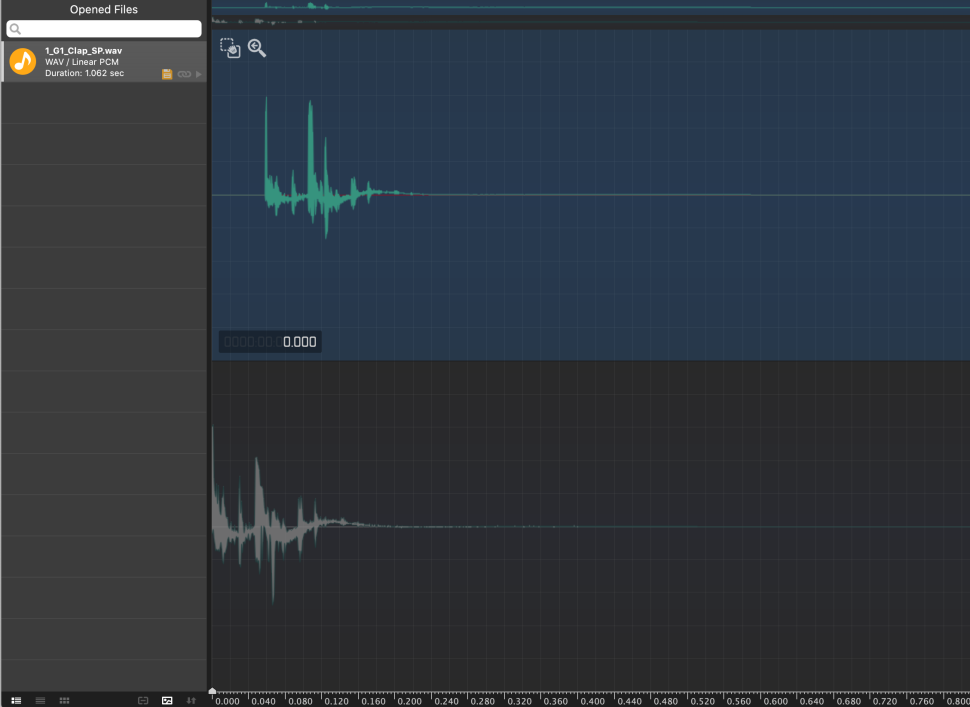This screenshot has height=707, width=970.
Task: Click the link icon on the file row
Action: coord(184,74)
